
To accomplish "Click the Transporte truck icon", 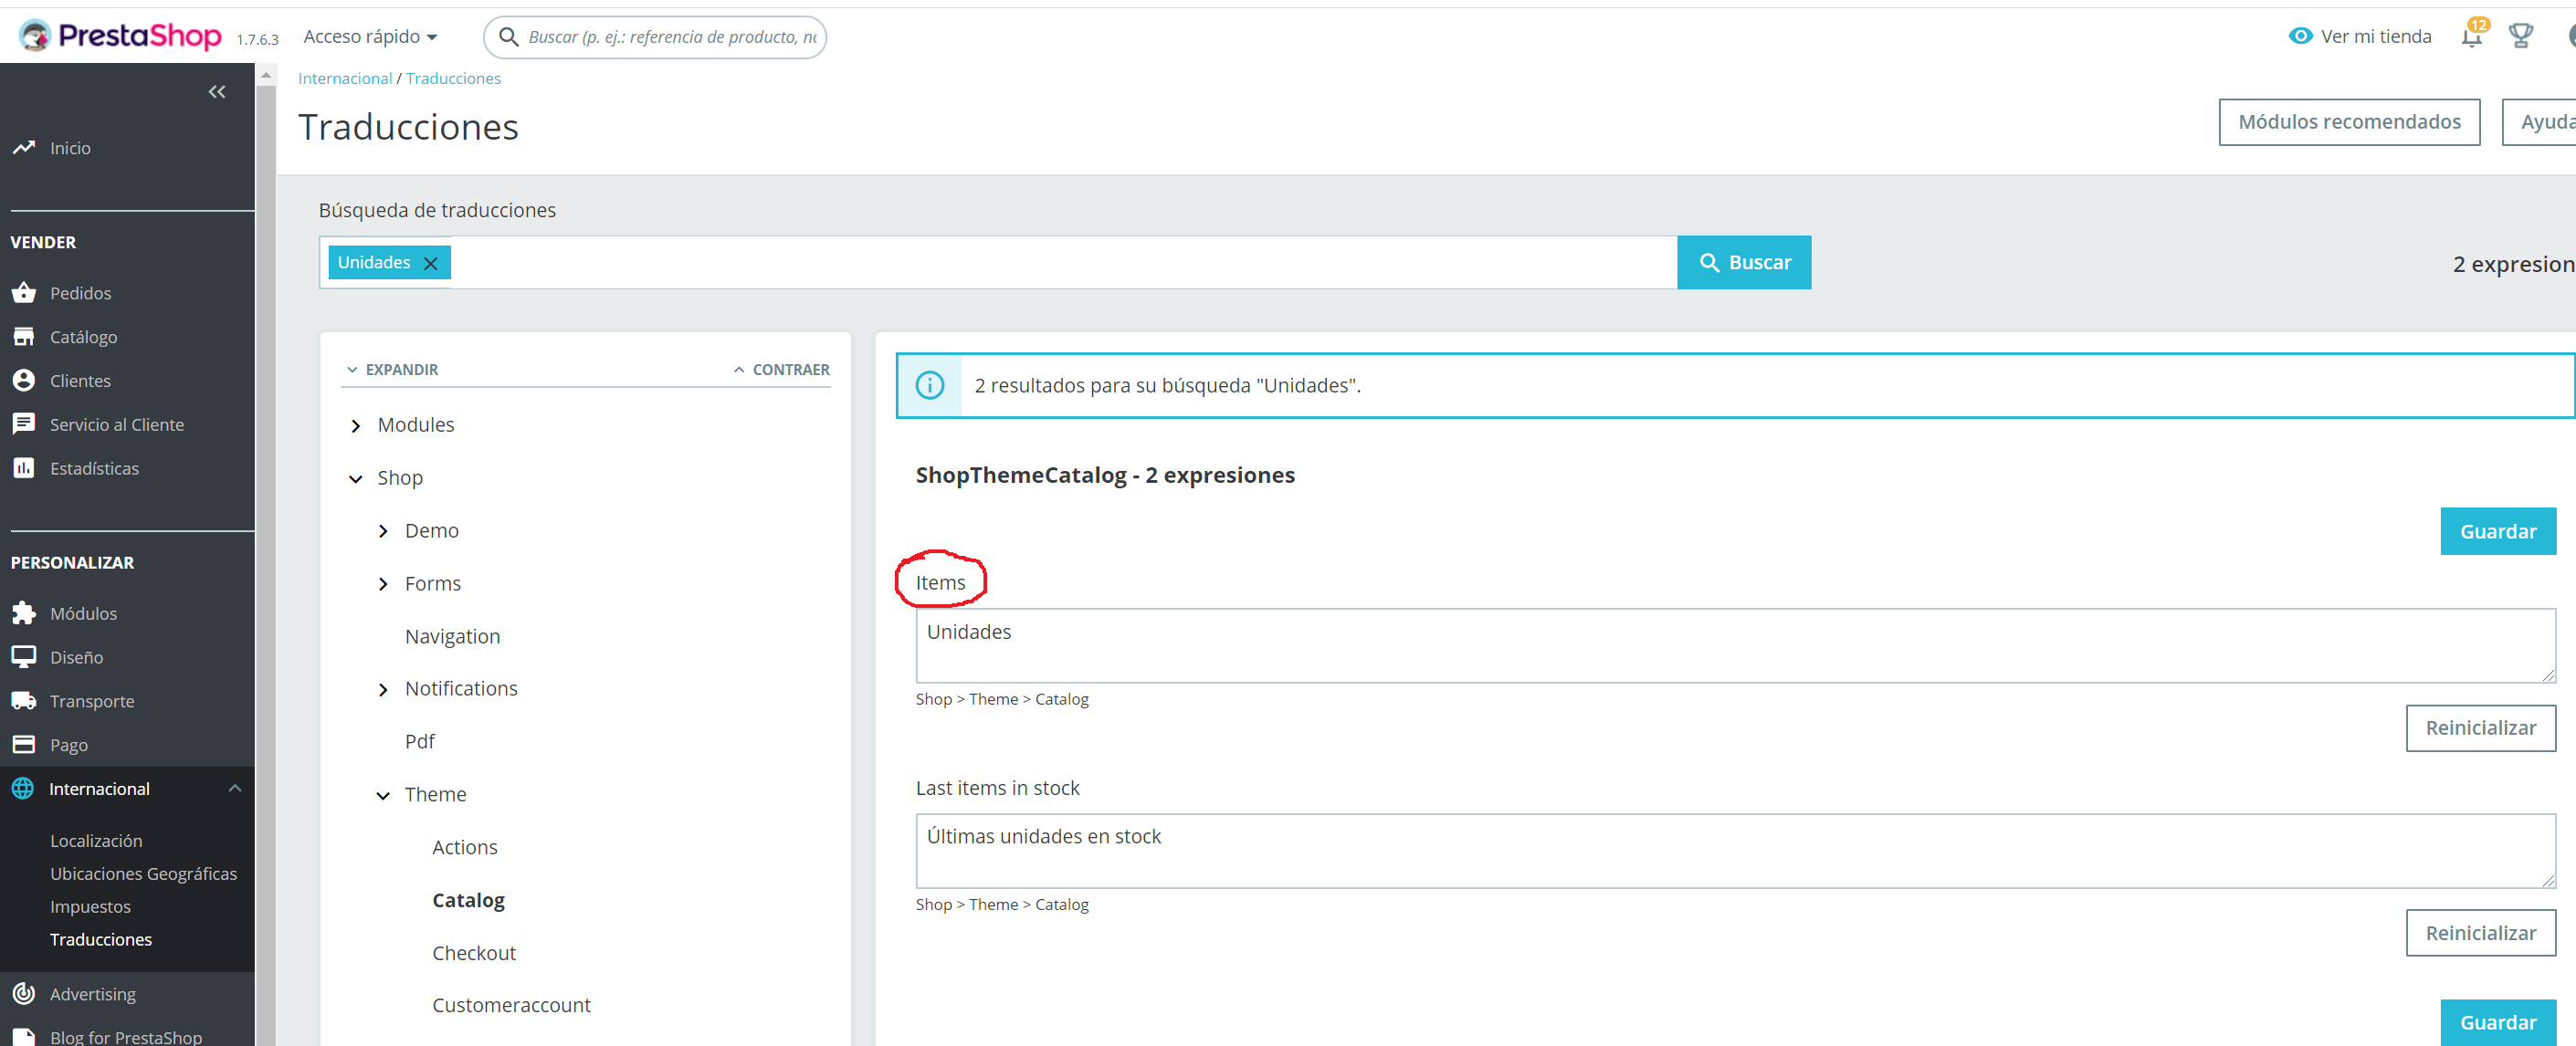I will tap(24, 701).
